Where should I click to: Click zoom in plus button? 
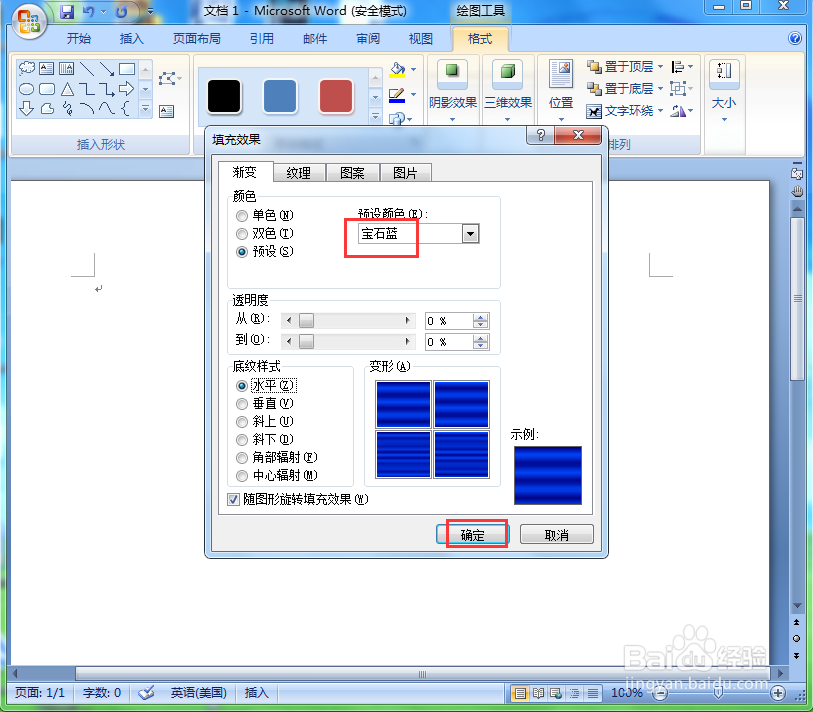[x=777, y=693]
